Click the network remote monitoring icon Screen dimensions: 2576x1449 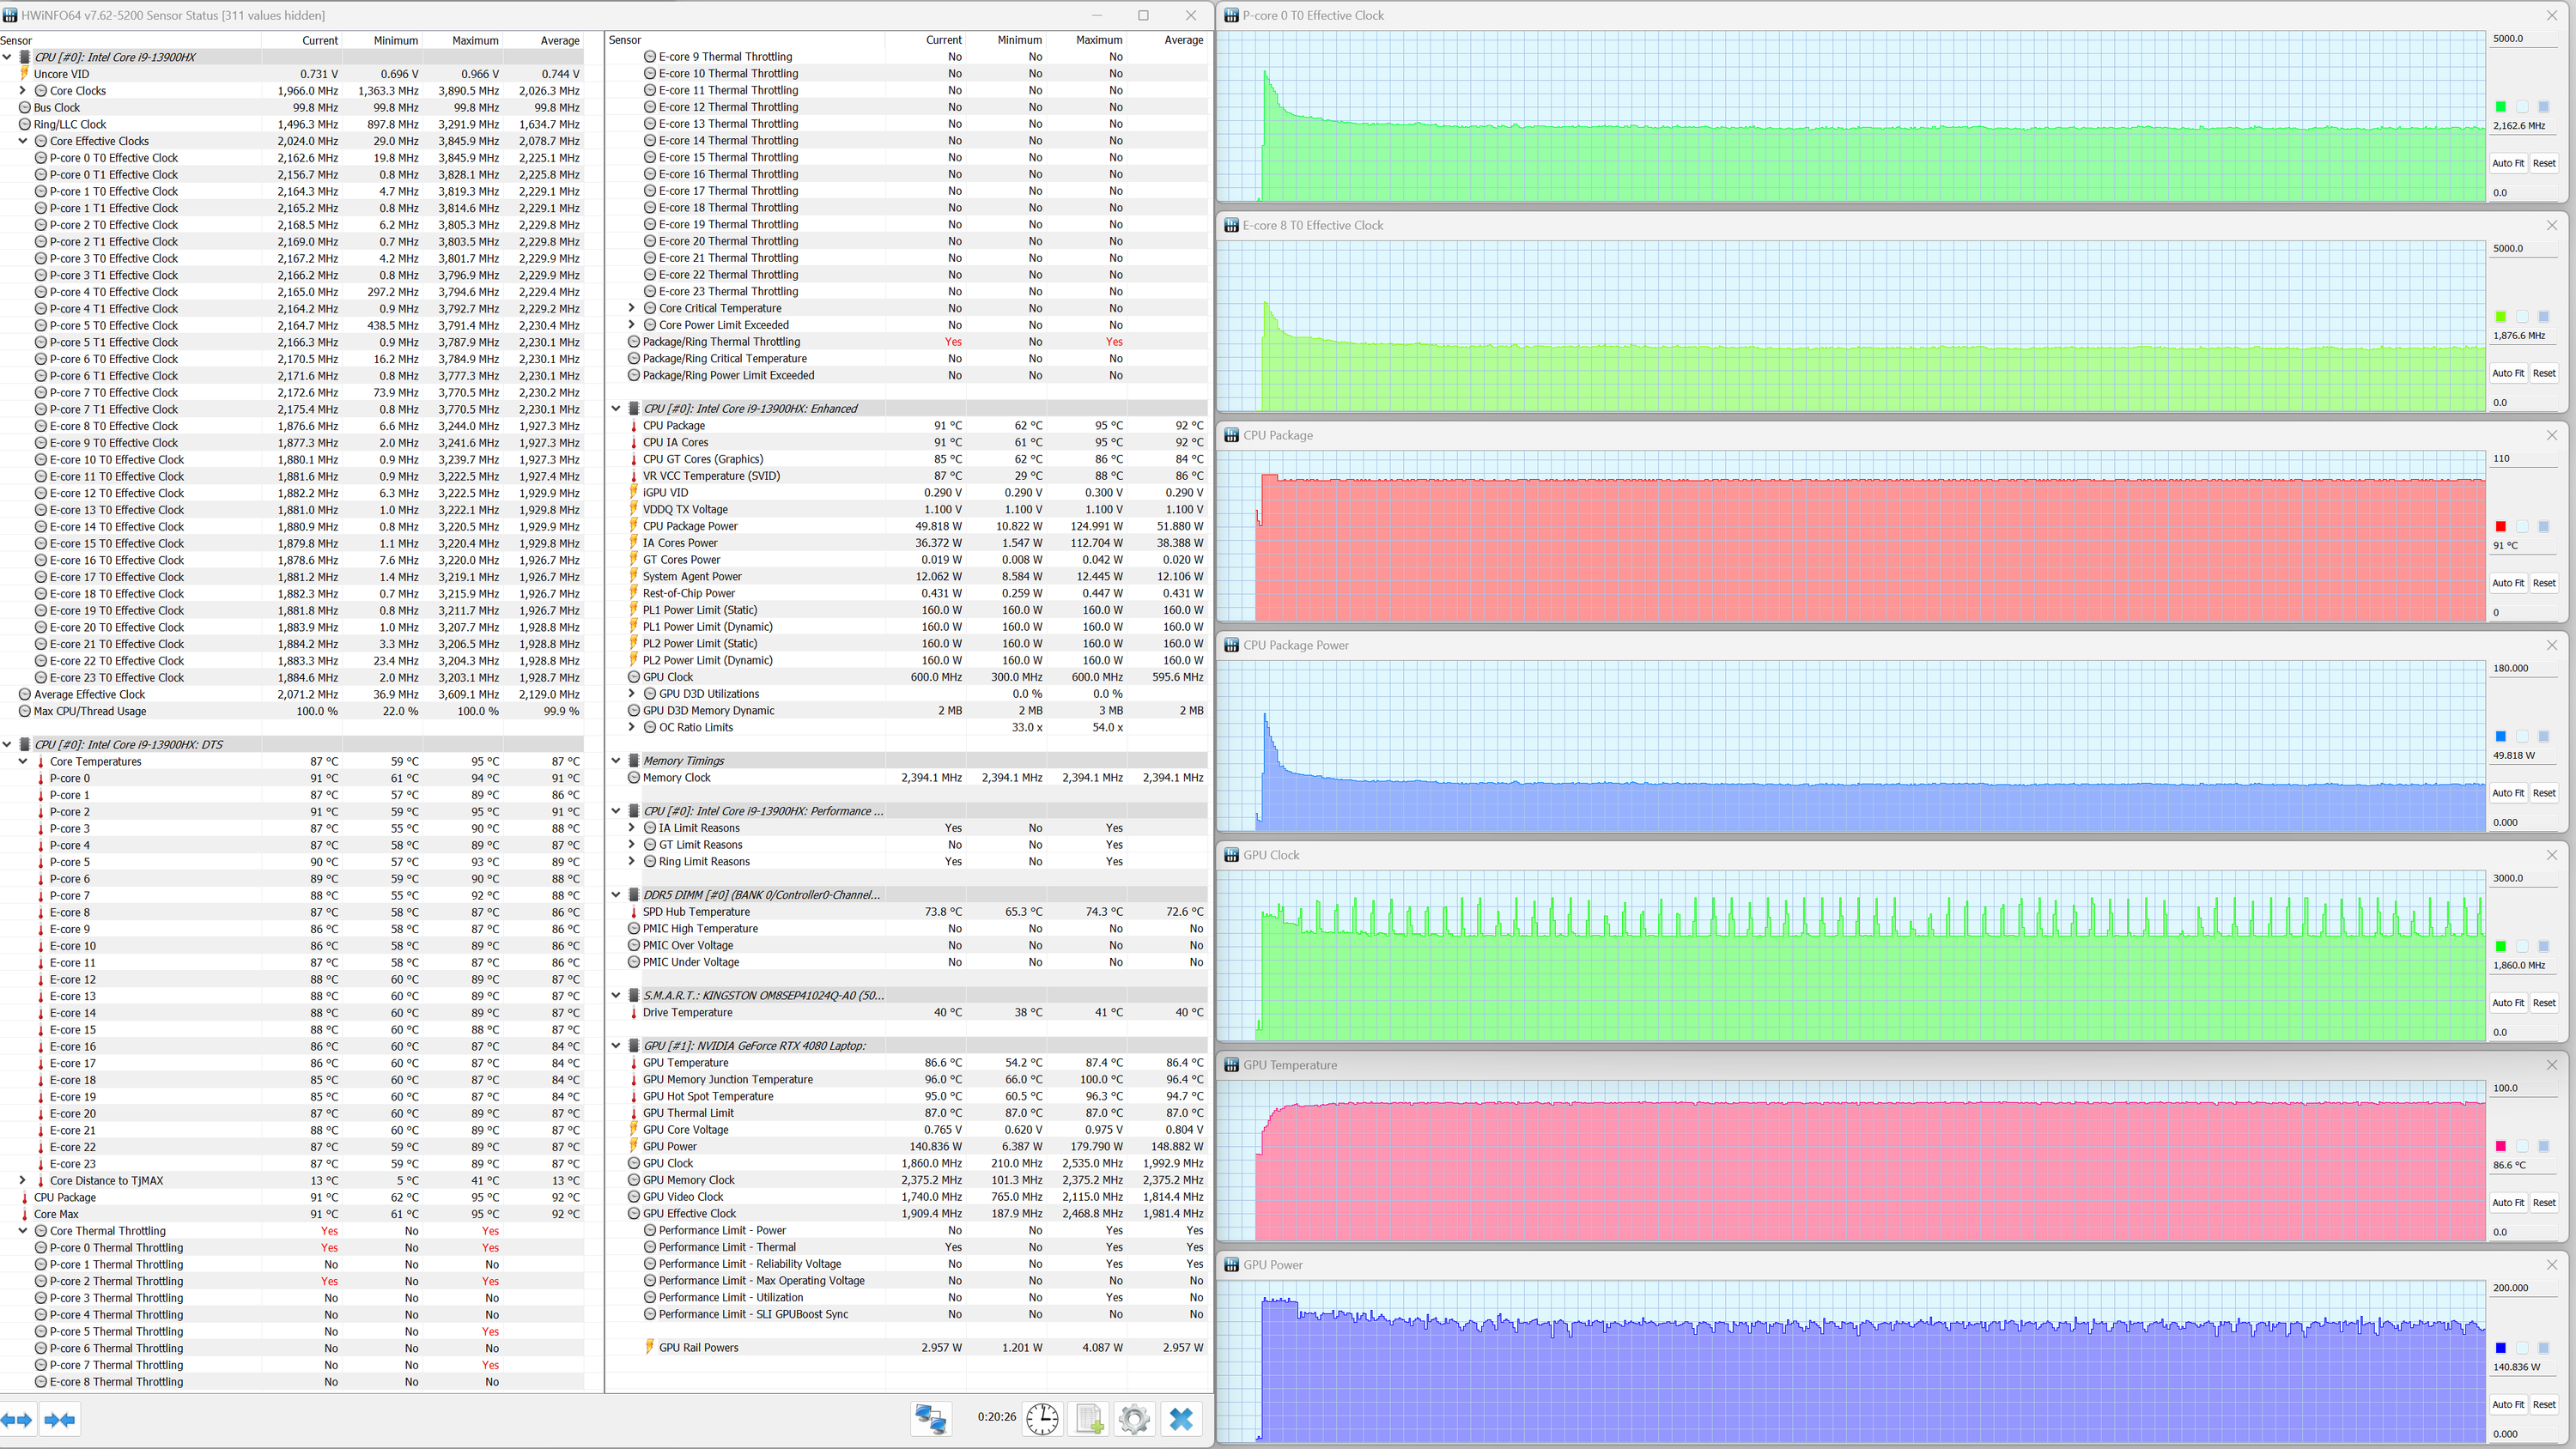(931, 1418)
